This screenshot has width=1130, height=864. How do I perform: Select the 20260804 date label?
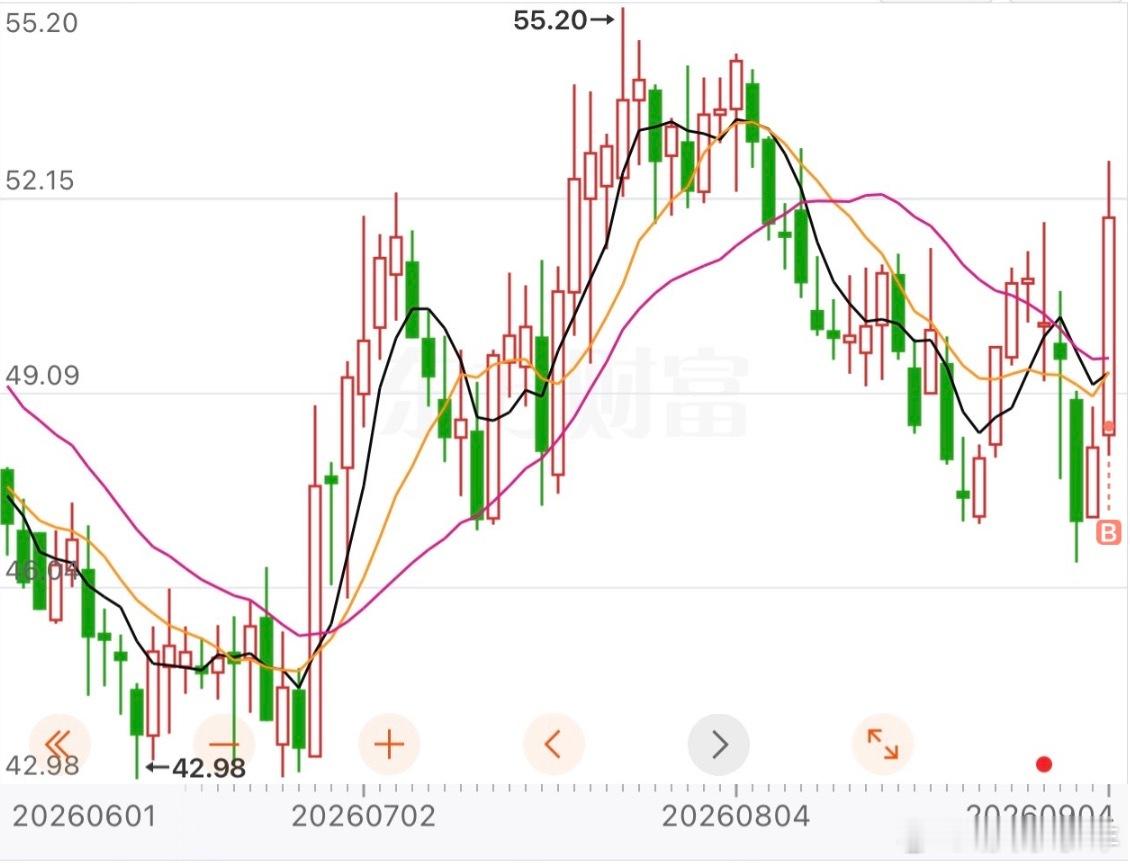[736, 816]
